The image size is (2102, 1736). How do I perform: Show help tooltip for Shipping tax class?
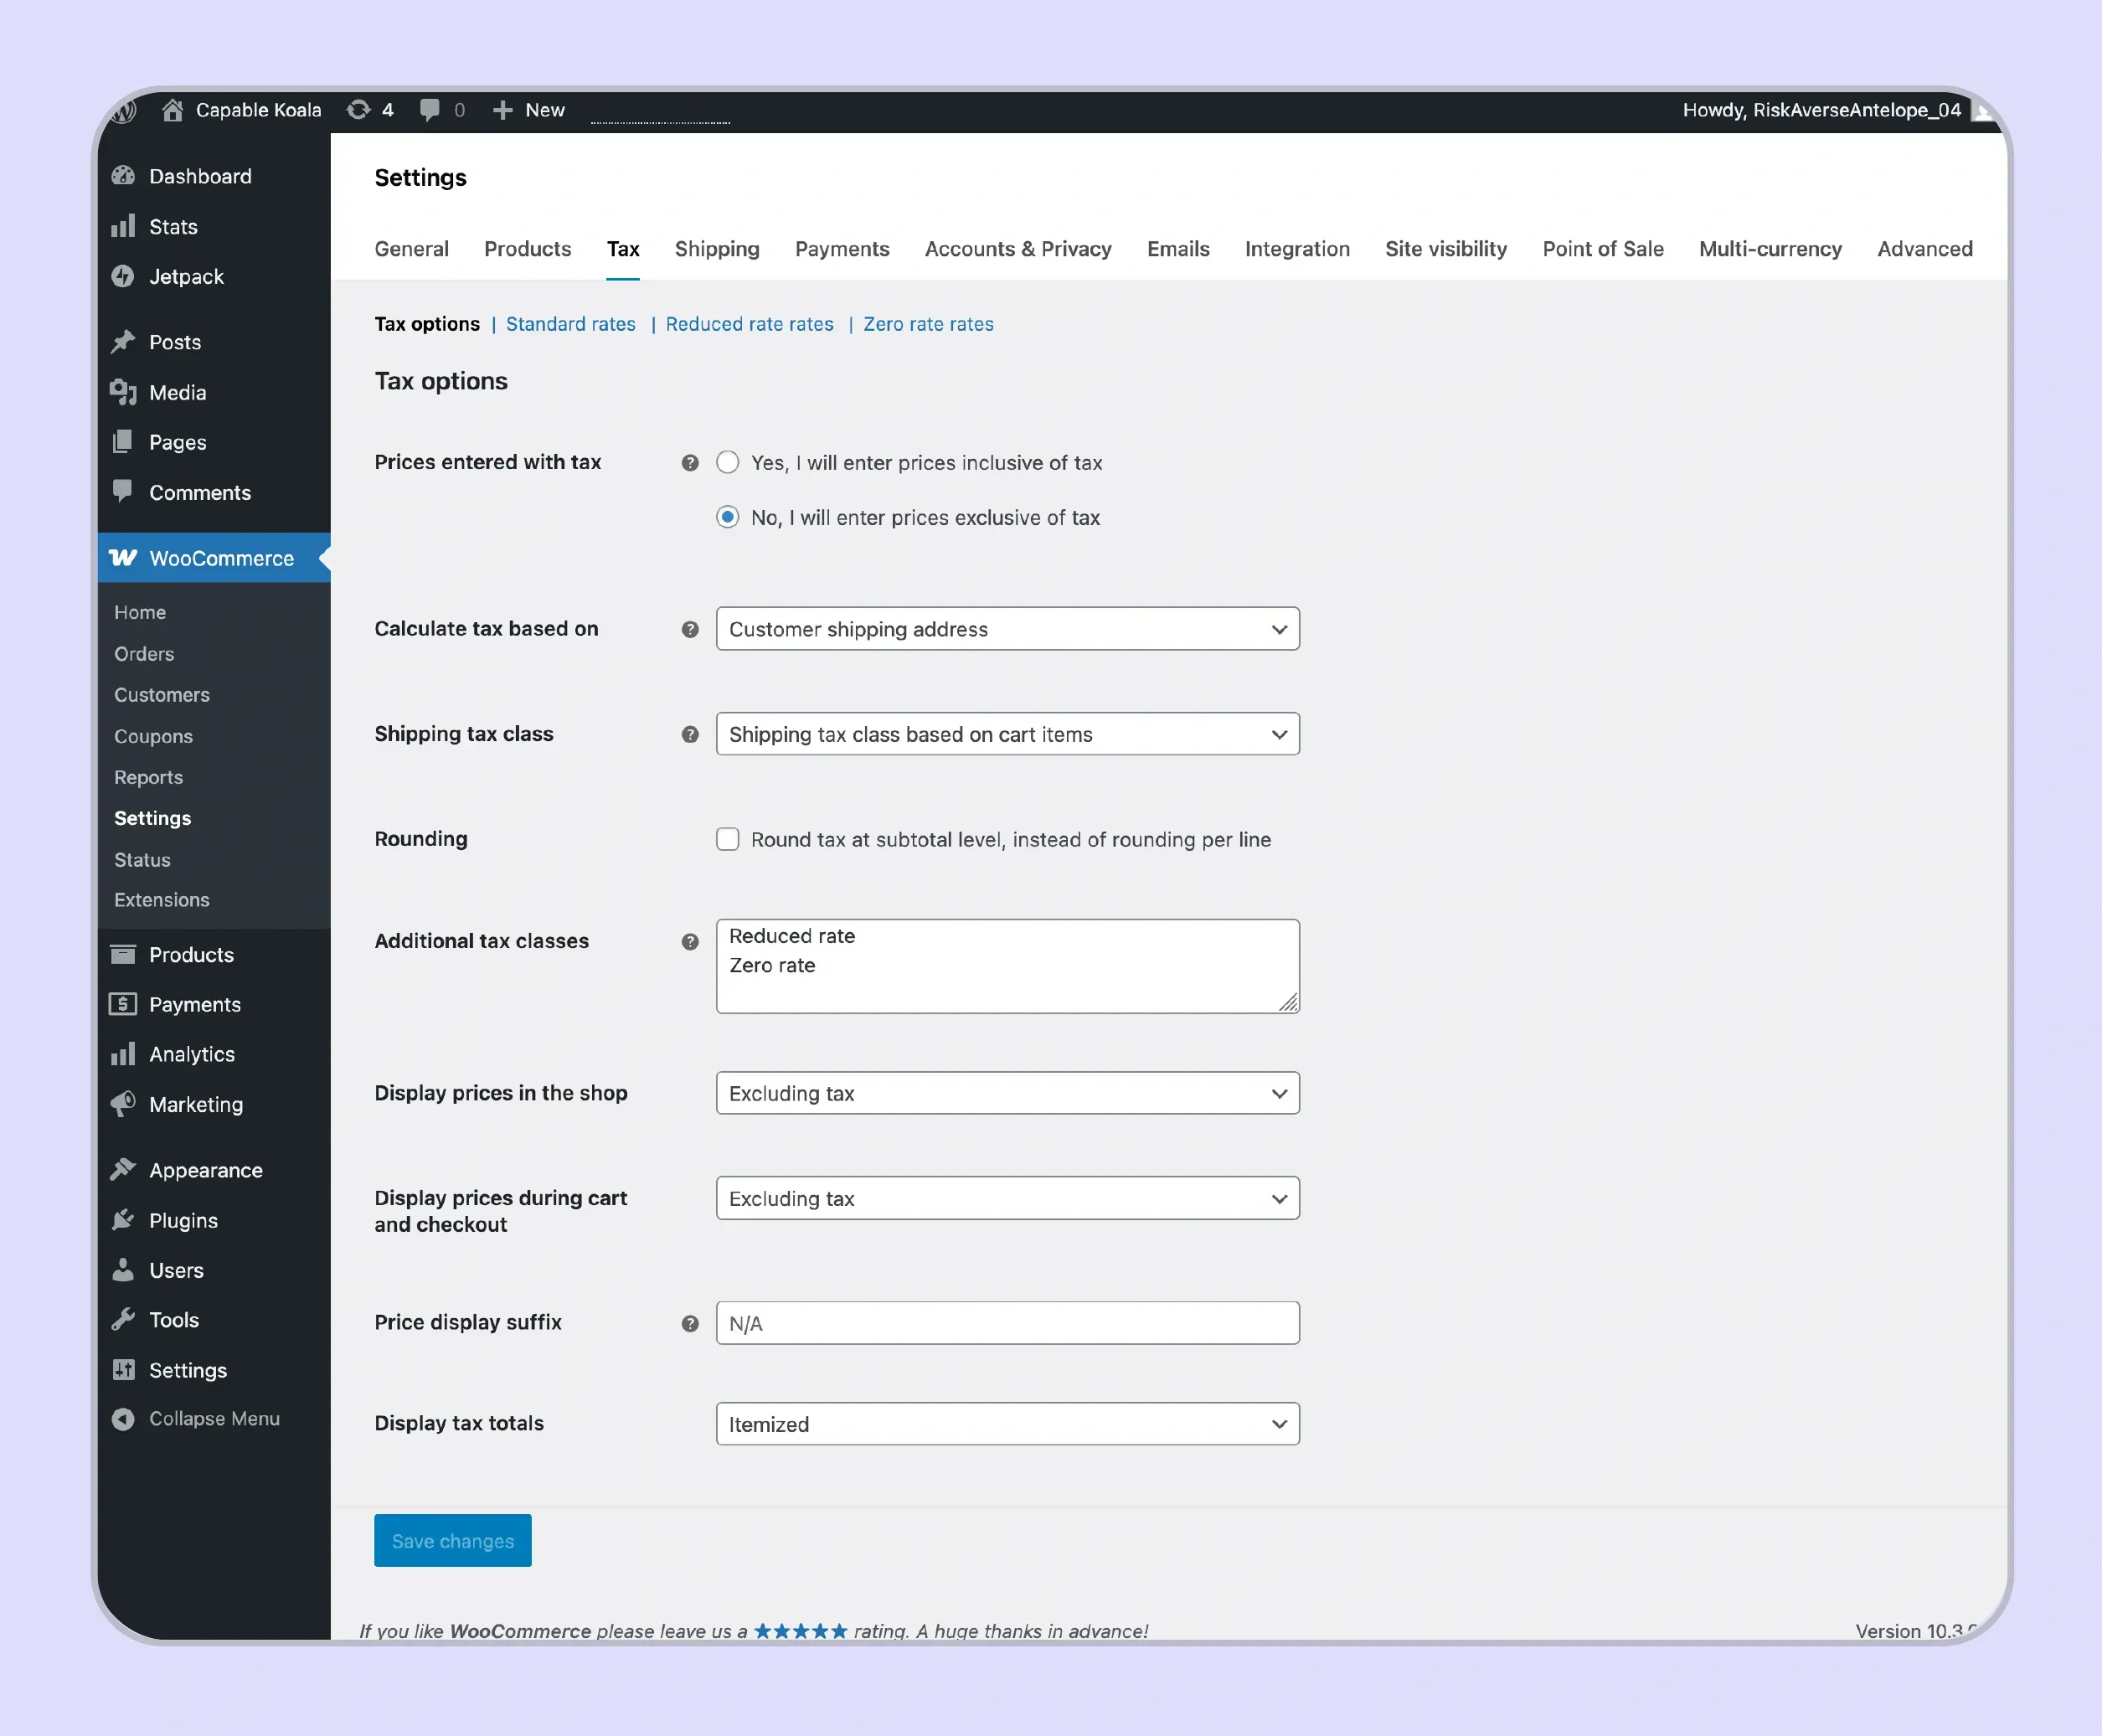click(x=690, y=734)
